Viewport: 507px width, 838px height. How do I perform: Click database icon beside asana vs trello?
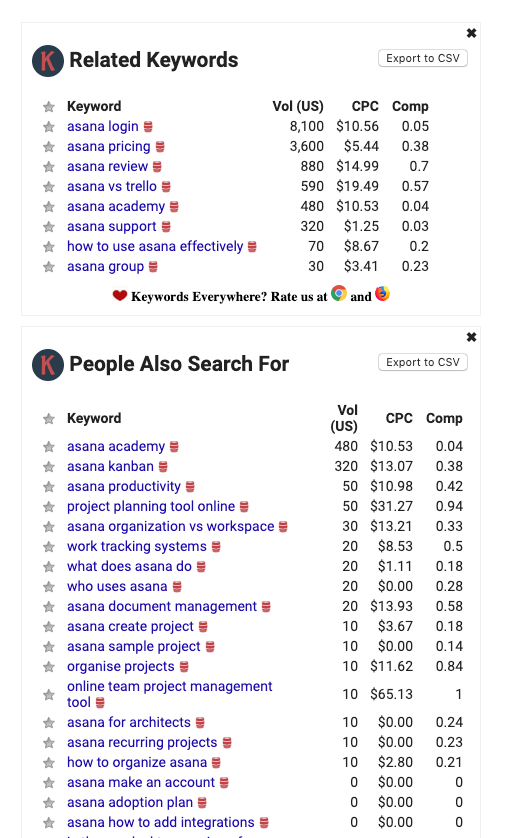point(166,187)
